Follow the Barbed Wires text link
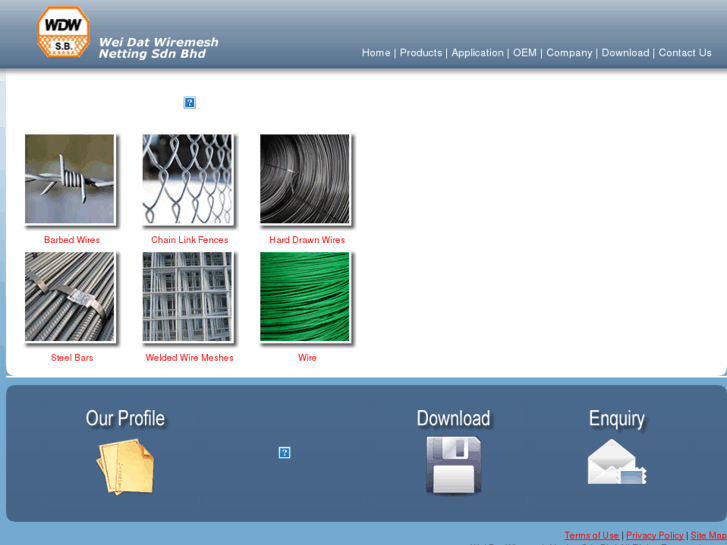 [72, 240]
